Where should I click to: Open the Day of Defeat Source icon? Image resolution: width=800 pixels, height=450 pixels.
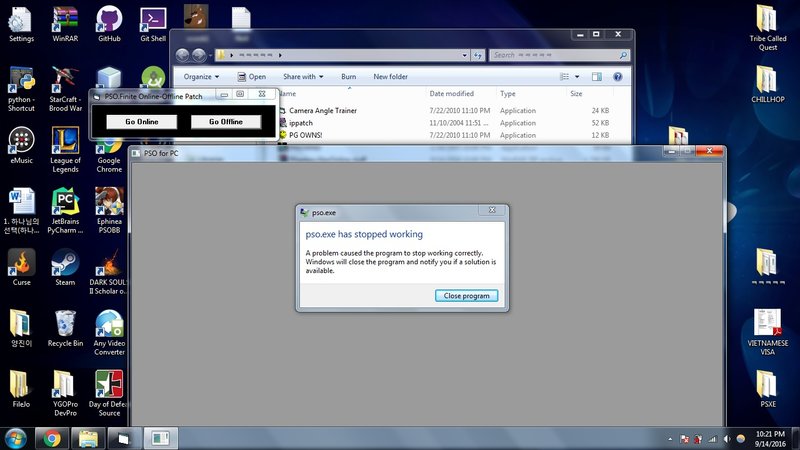click(x=108, y=393)
